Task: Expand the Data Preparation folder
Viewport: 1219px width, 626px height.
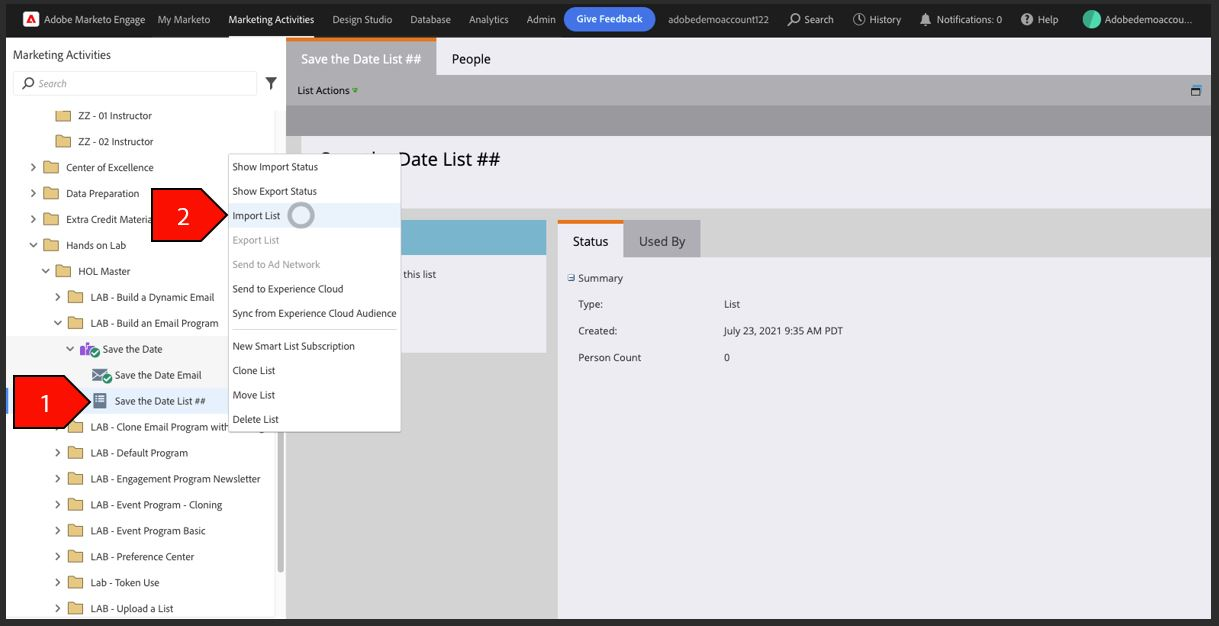Action: 33,194
